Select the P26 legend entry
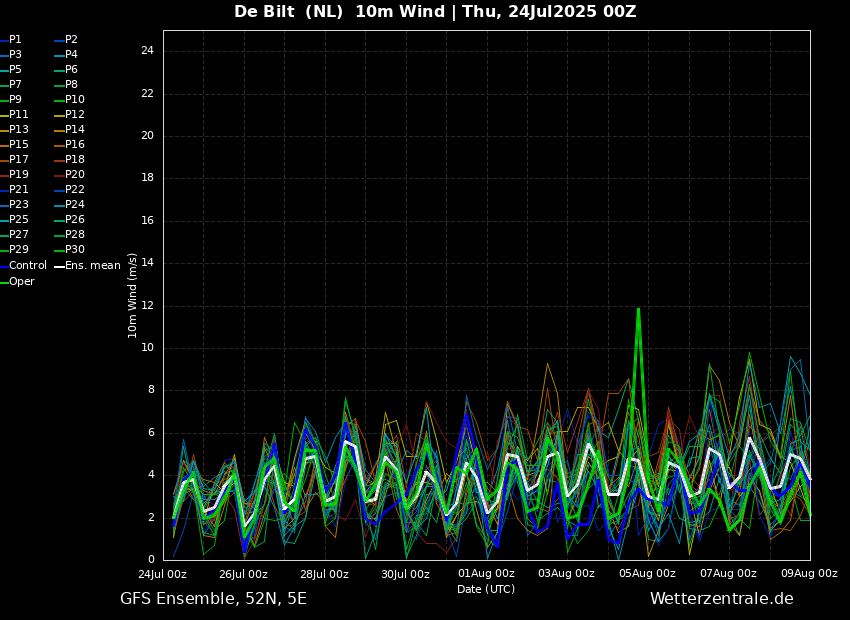The image size is (850, 620). click(74, 220)
